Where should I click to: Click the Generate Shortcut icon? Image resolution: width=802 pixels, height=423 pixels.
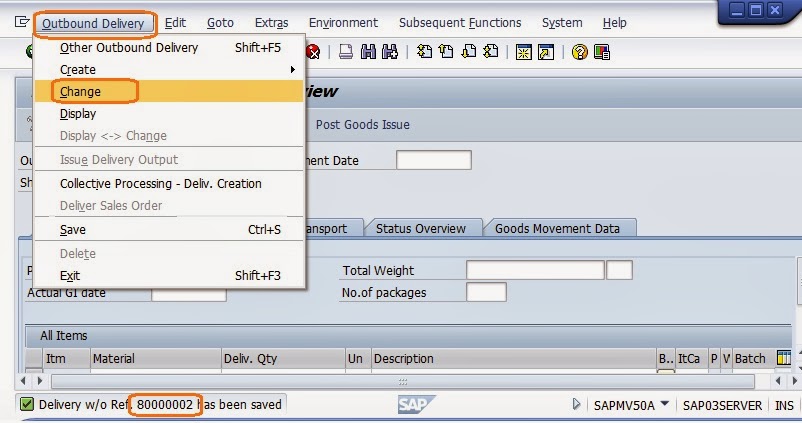(x=546, y=52)
